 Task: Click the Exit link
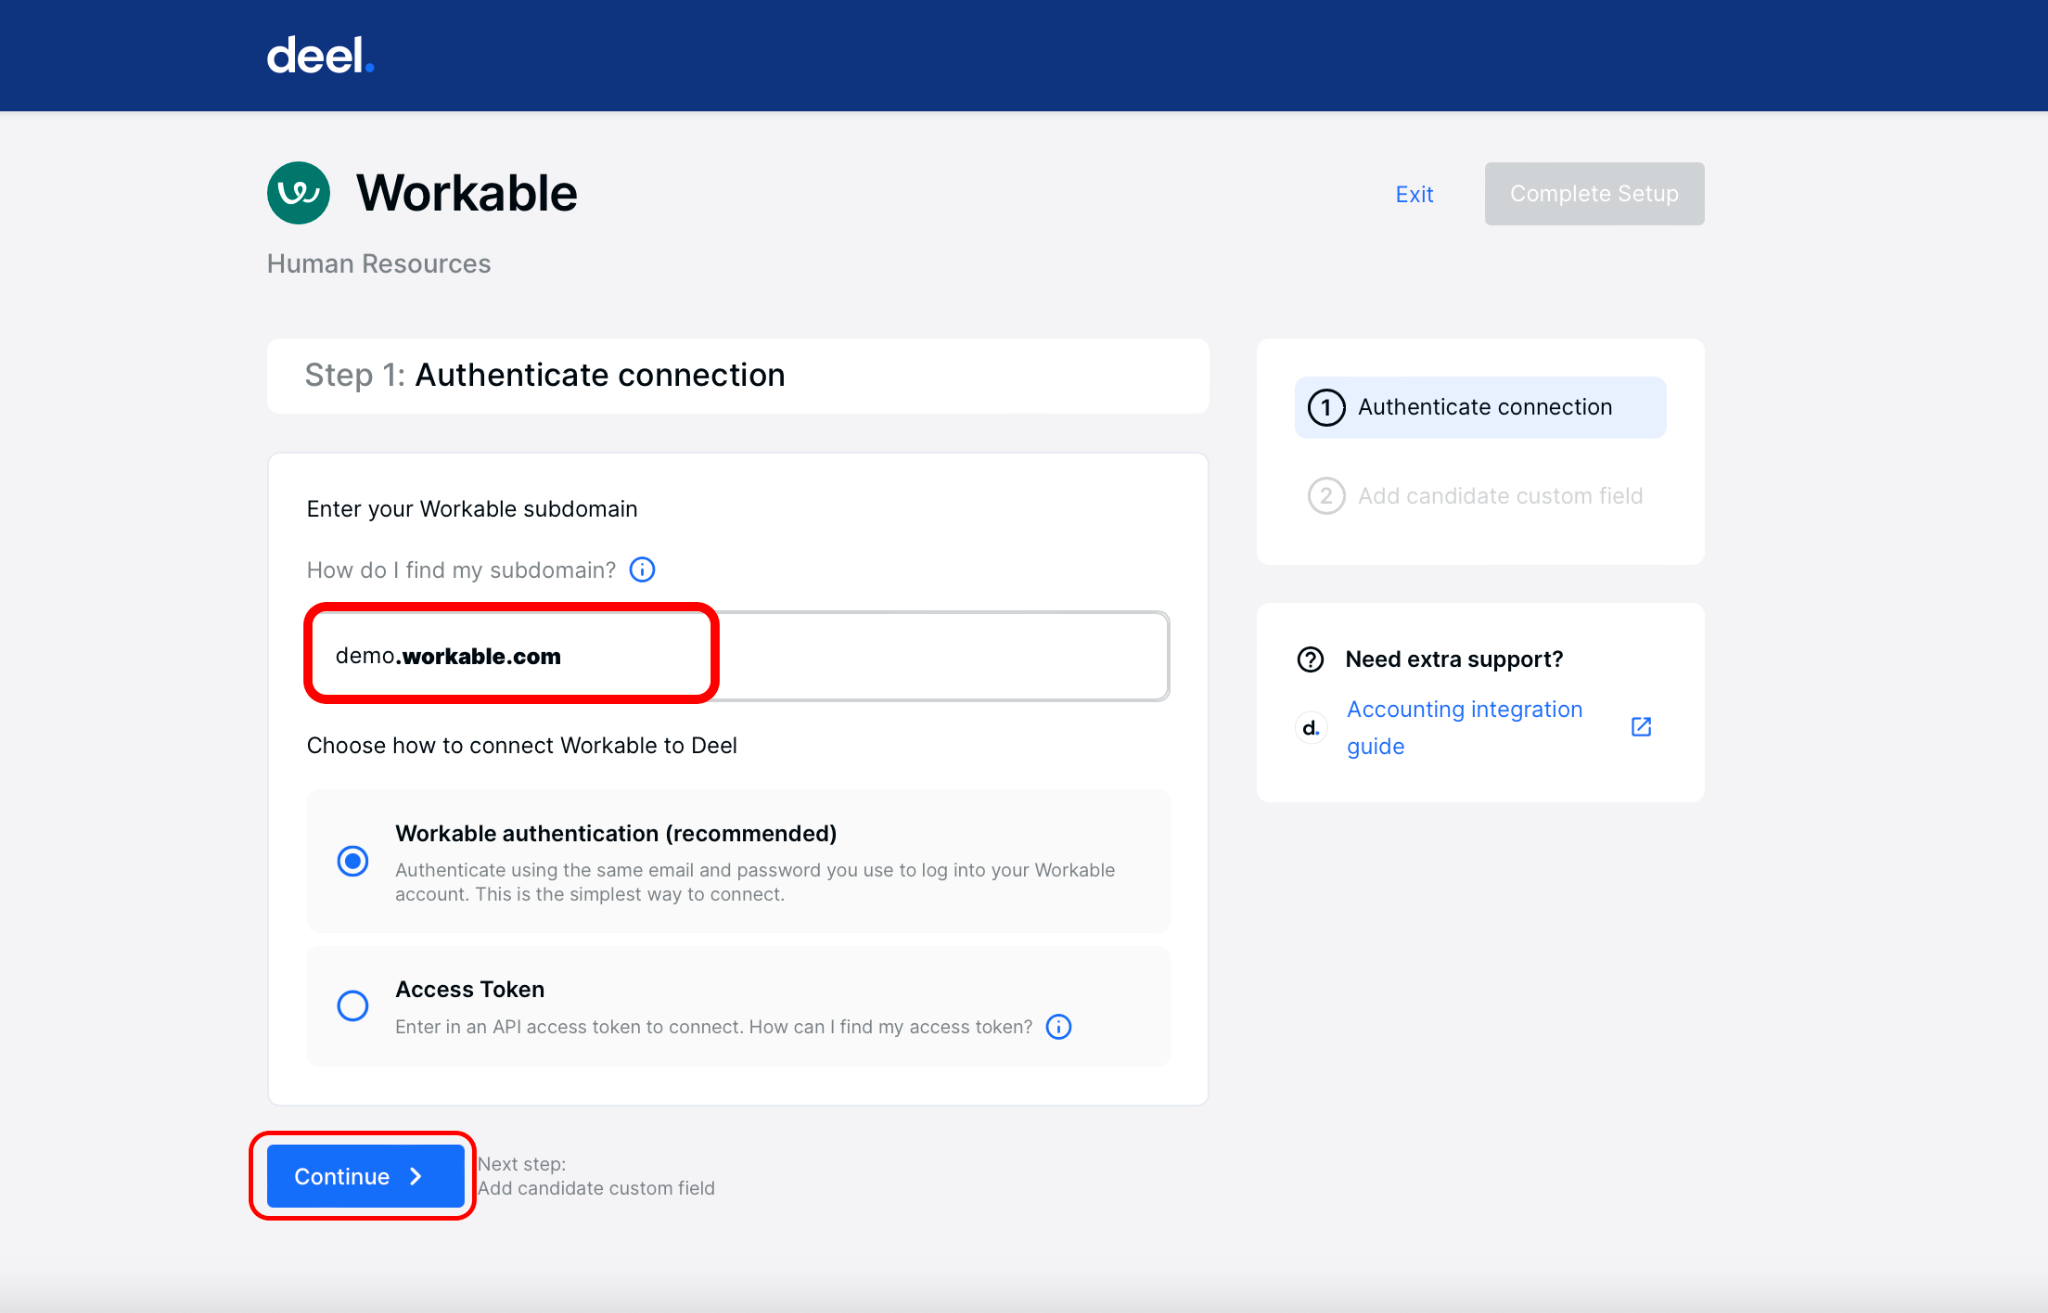pos(1413,193)
